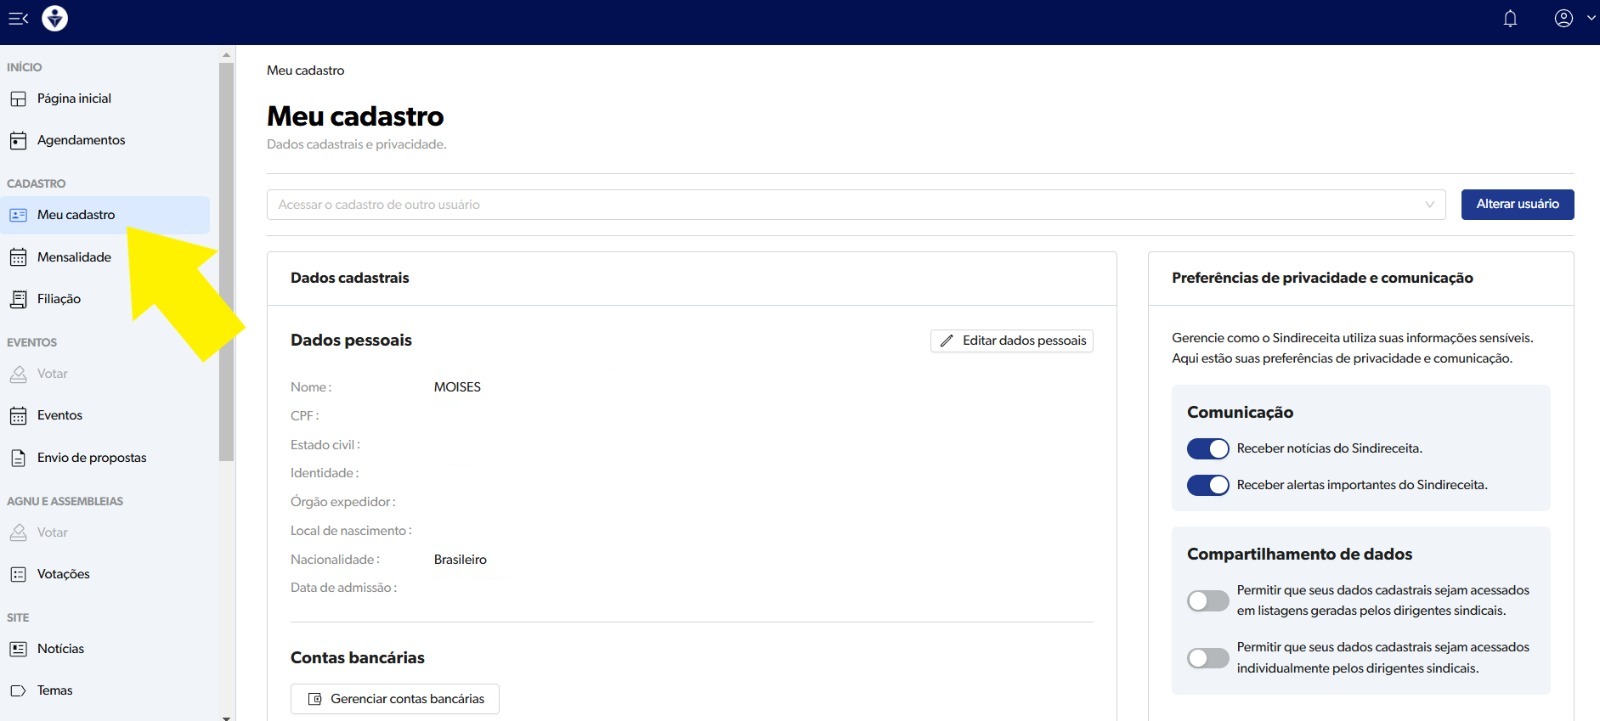Viewport: 1600px width, 721px height.
Task: Expand the other user cadastro dropdown arrow
Action: click(x=1429, y=205)
